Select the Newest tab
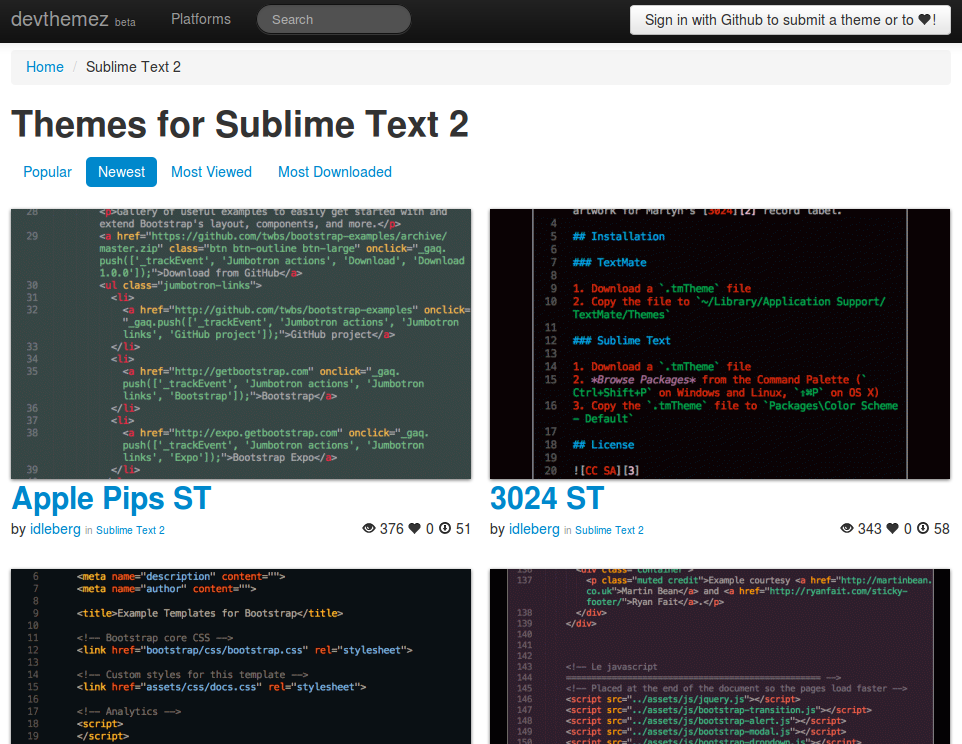Viewport: 962px width, 744px height. (x=121, y=172)
